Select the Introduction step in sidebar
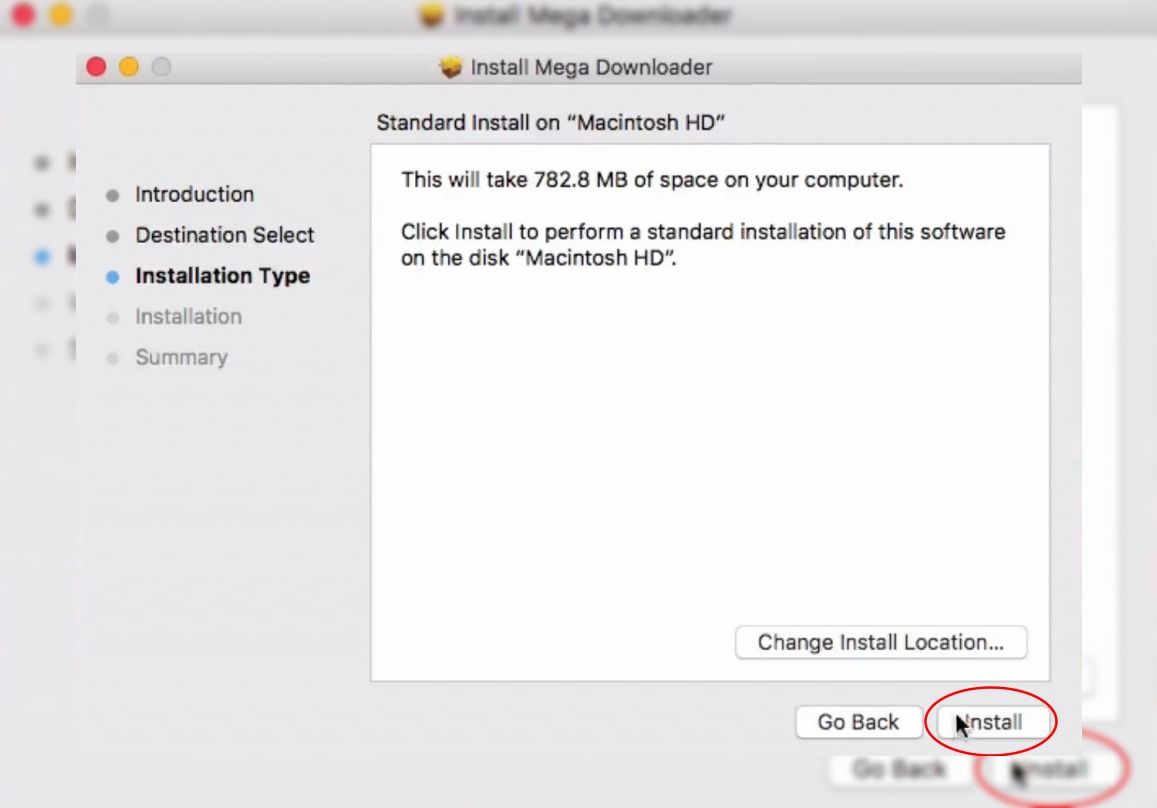 [x=194, y=194]
